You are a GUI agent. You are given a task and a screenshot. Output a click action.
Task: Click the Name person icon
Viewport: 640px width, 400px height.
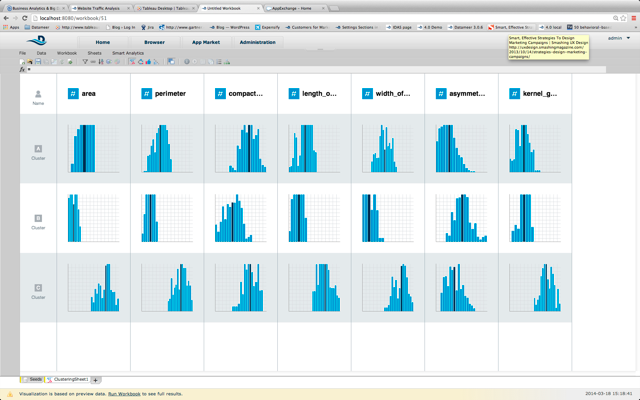coord(38,94)
